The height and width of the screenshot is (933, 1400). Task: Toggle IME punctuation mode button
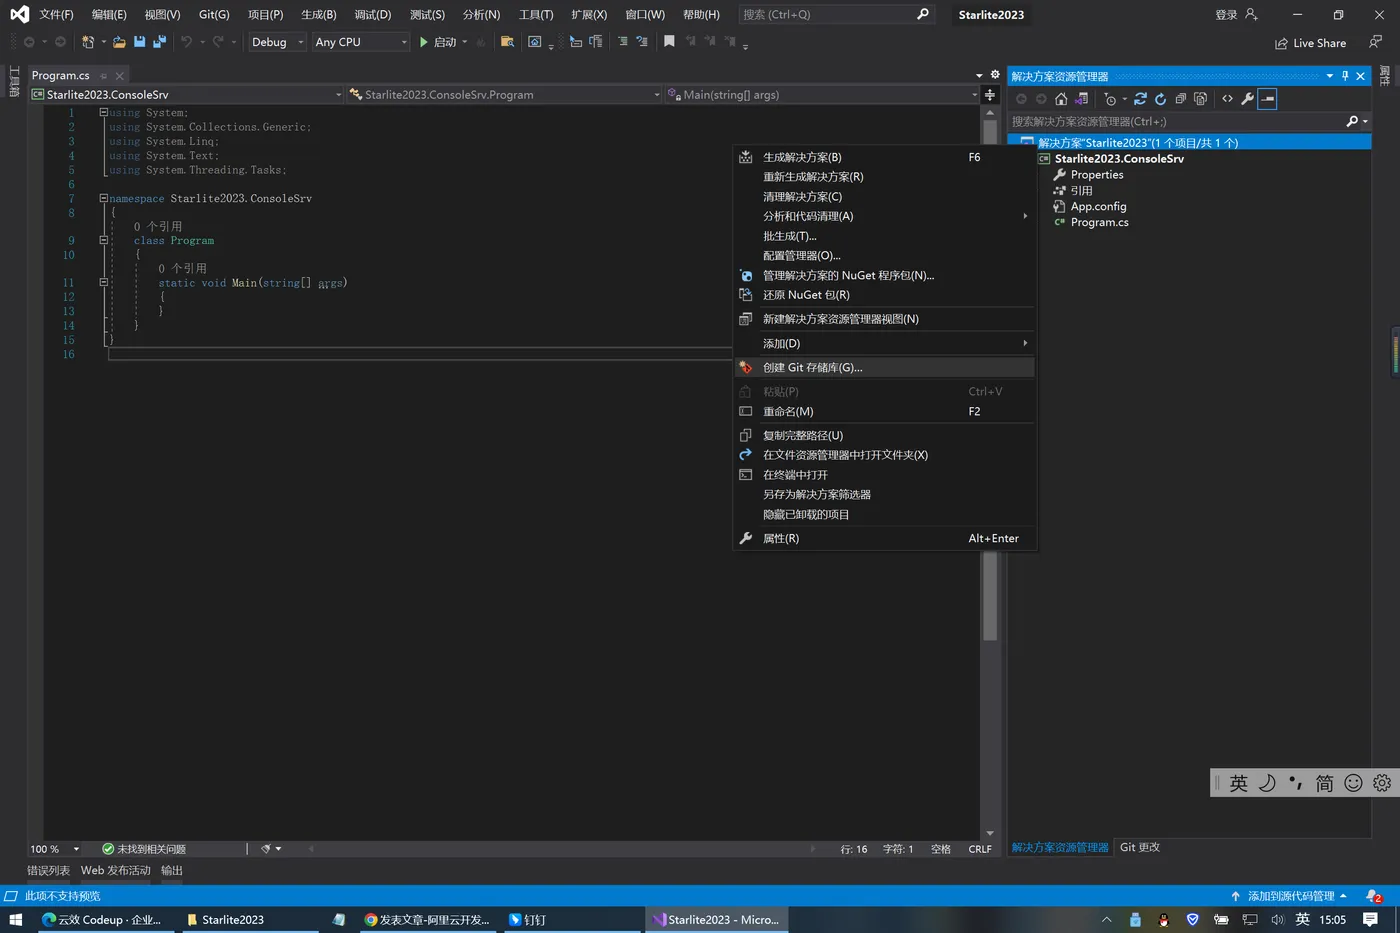(x=1296, y=783)
